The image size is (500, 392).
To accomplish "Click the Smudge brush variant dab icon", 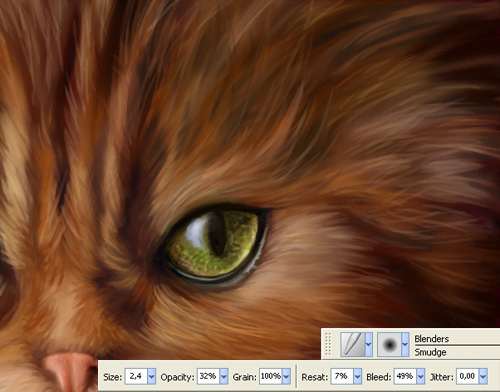I will (x=389, y=344).
